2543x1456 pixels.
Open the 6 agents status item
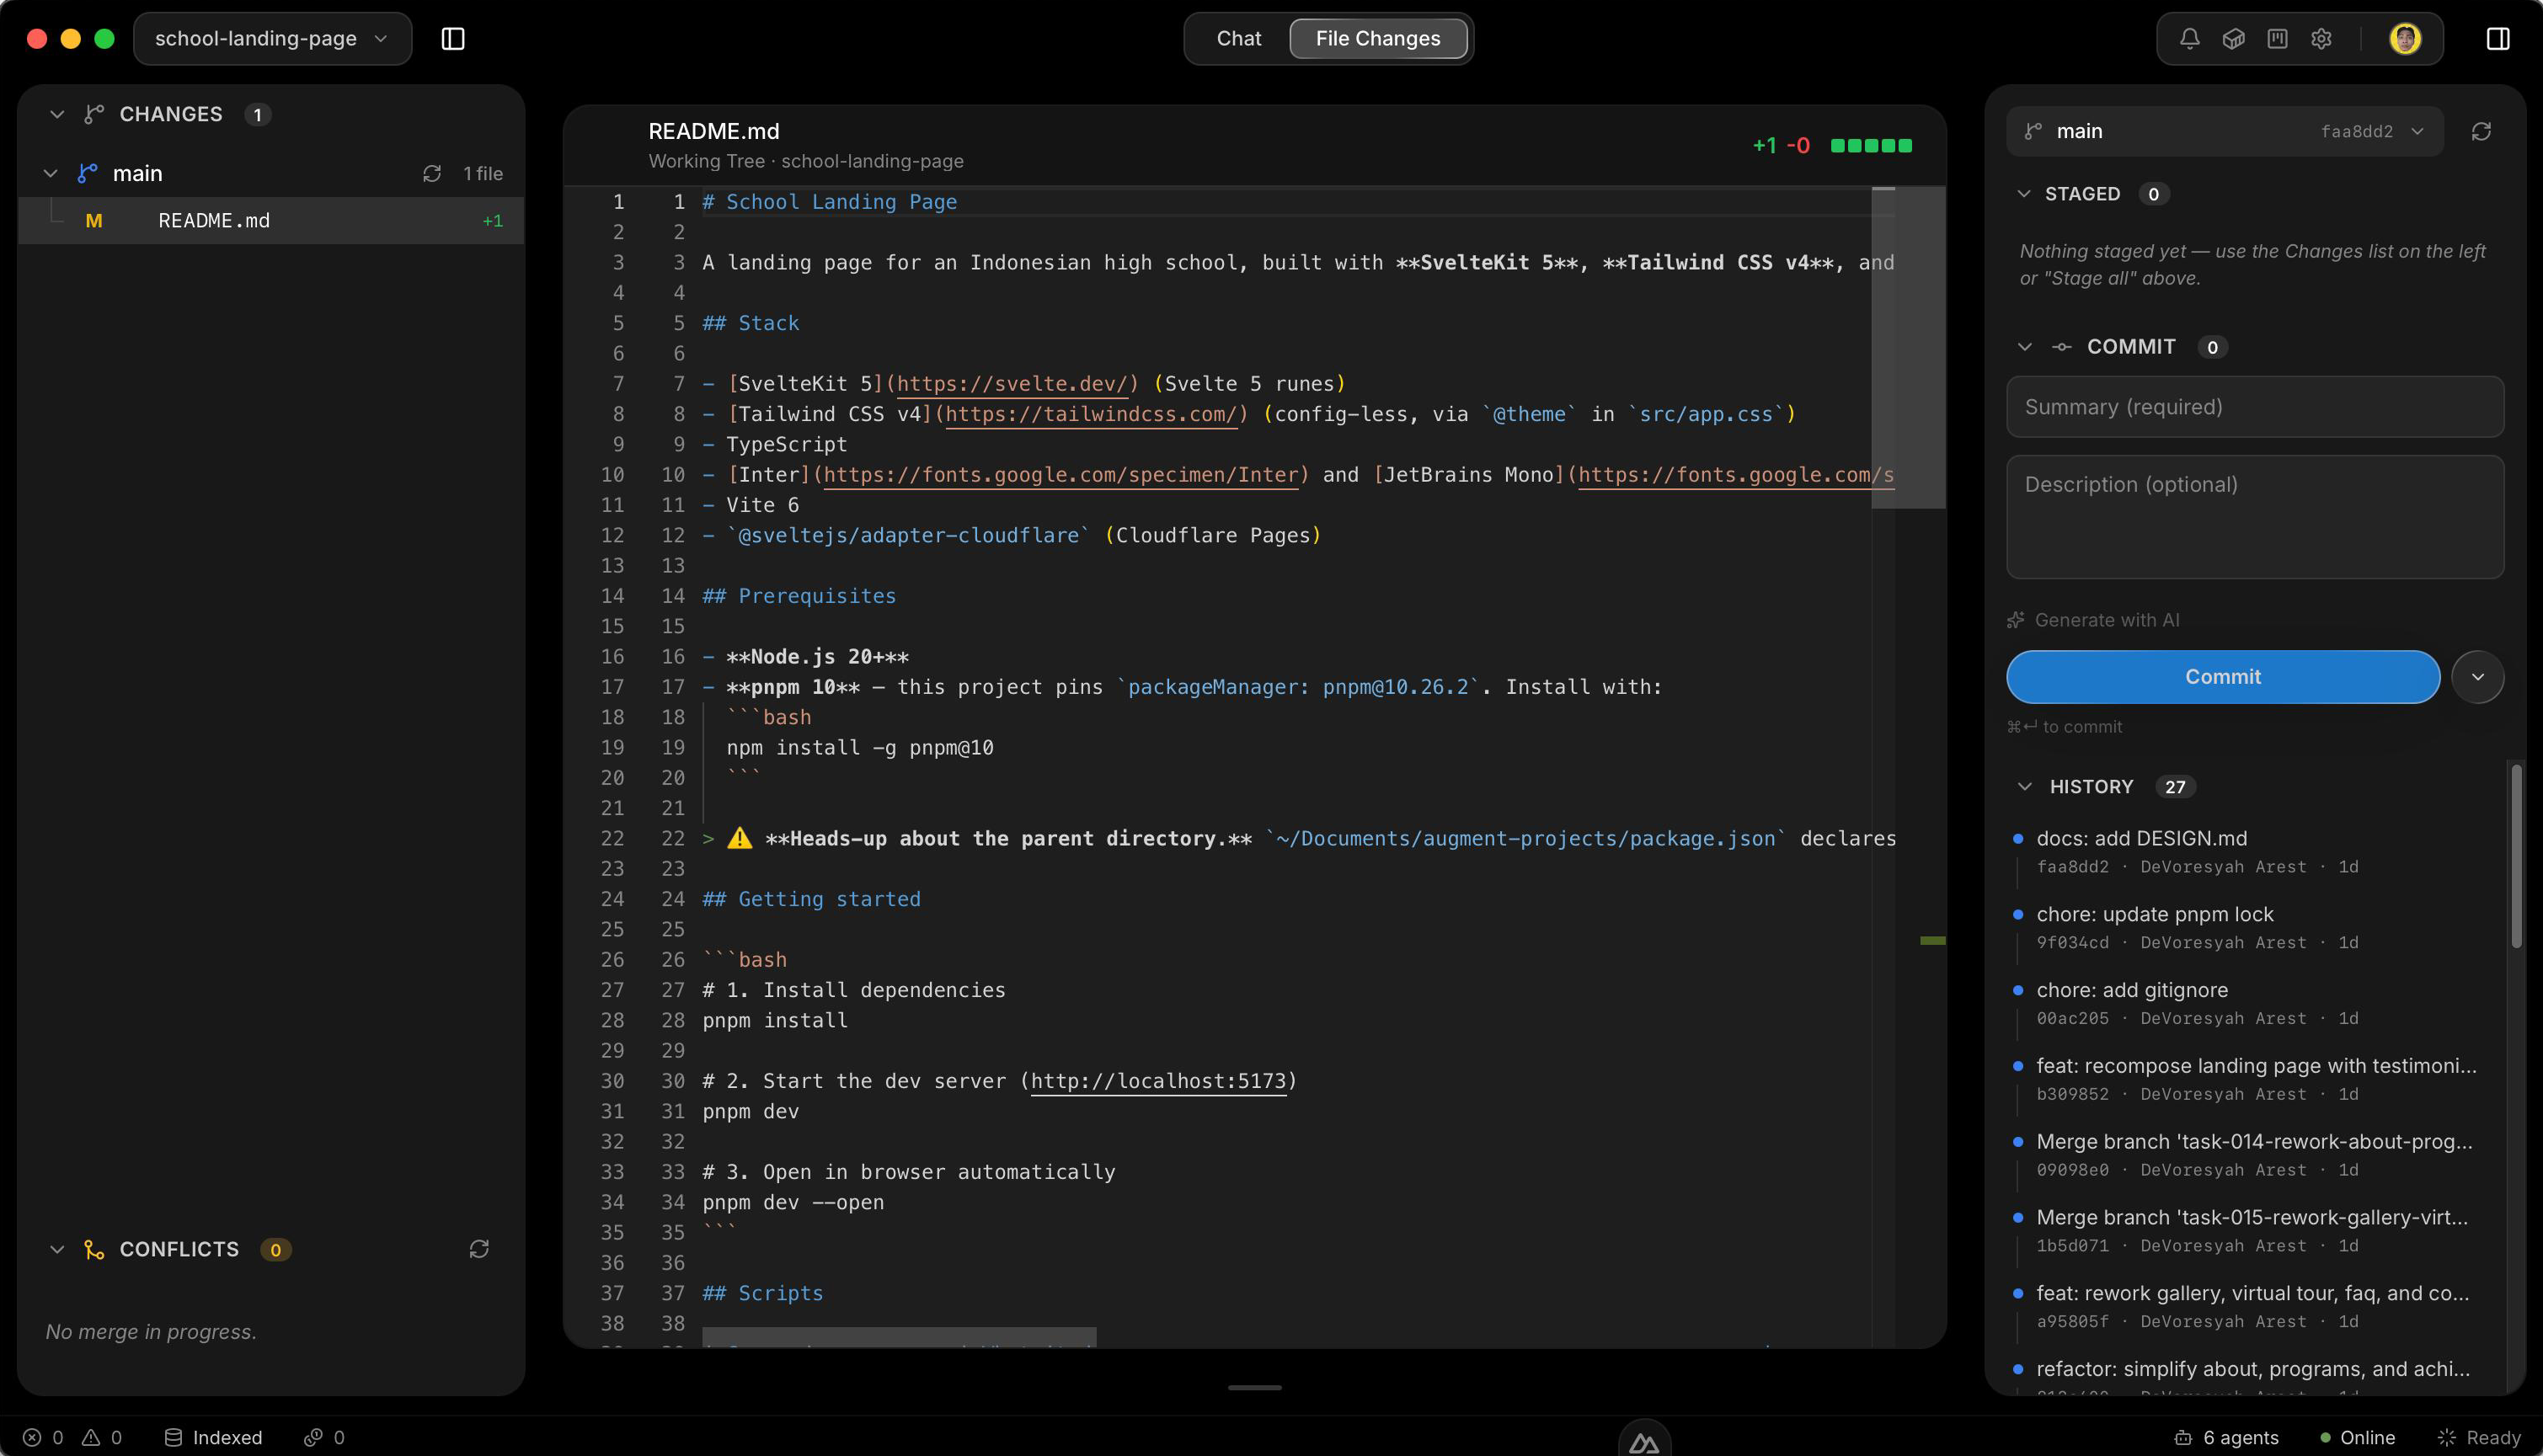coord(2227,1438)
